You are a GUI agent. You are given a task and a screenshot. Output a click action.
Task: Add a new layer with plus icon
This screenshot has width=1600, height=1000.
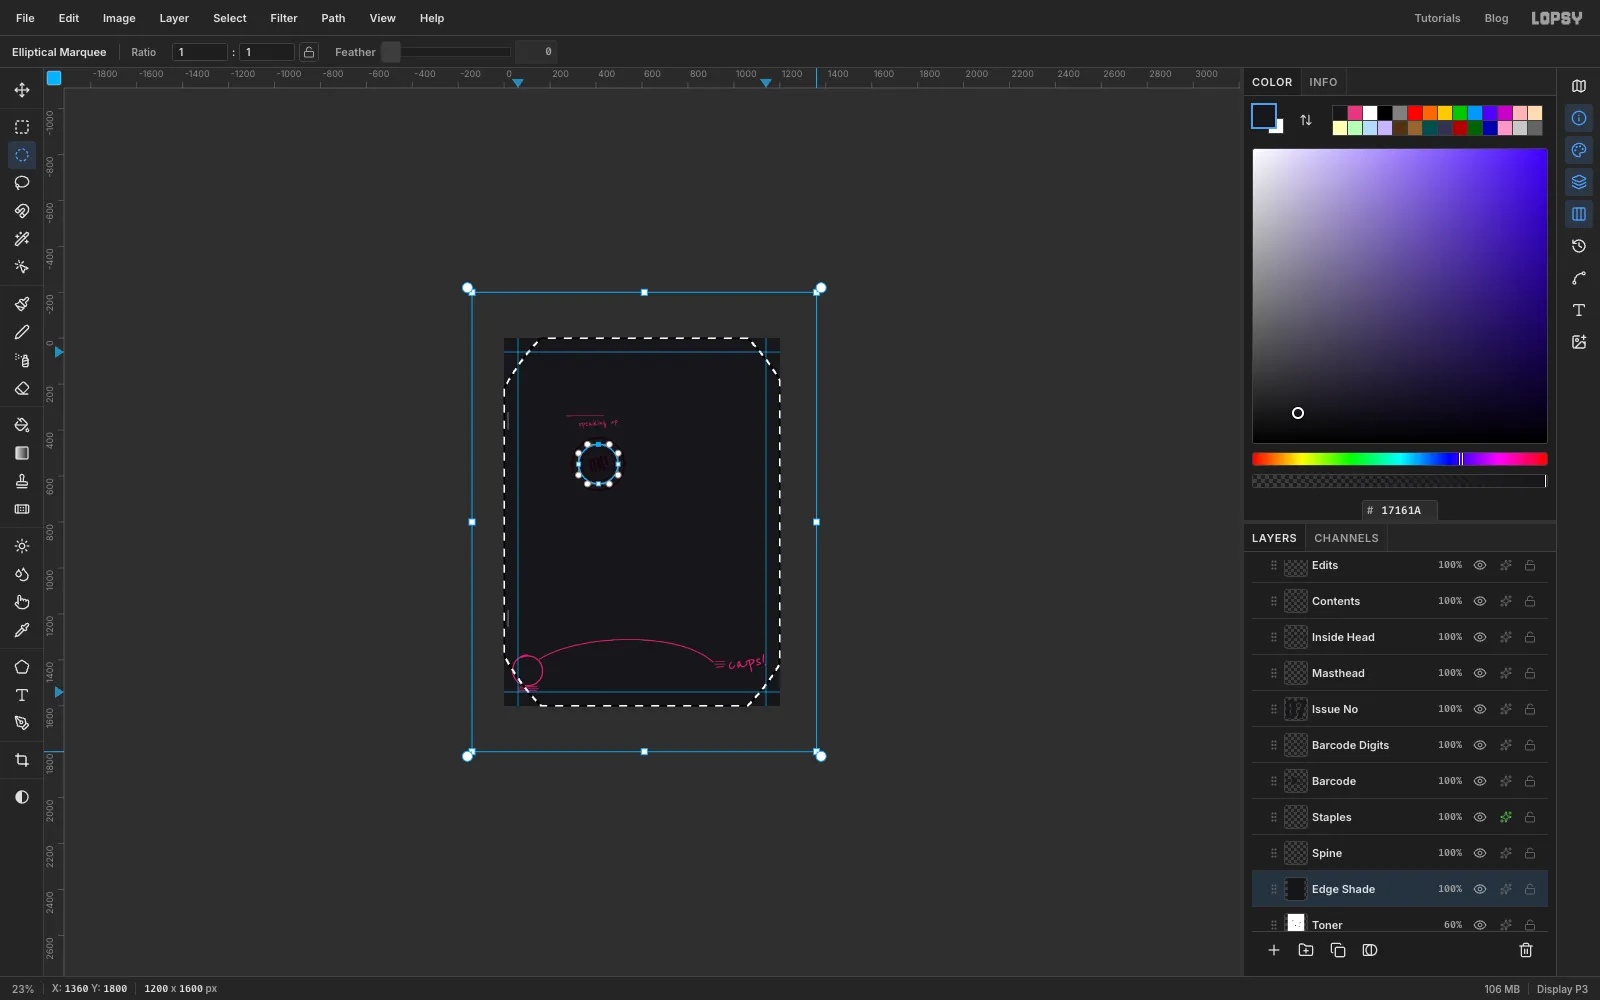1274,950
